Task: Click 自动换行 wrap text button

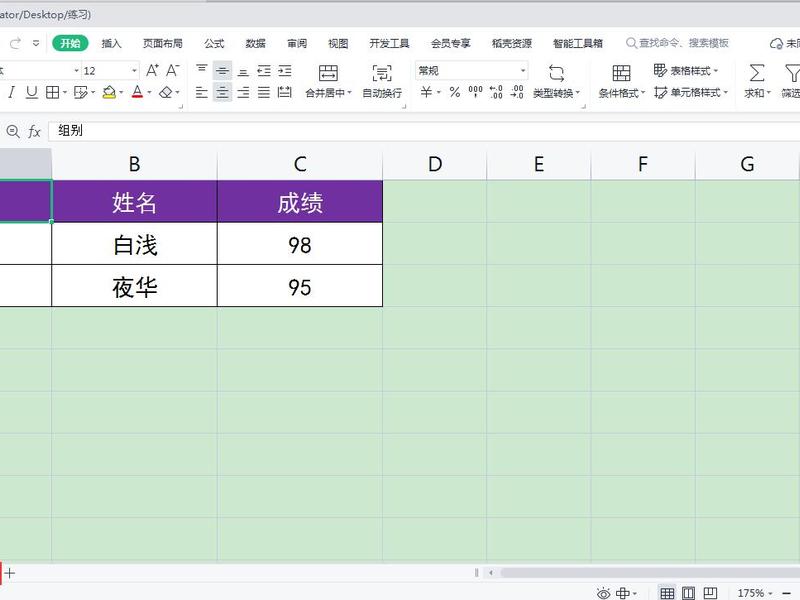Action: click(x=382, y=81)
